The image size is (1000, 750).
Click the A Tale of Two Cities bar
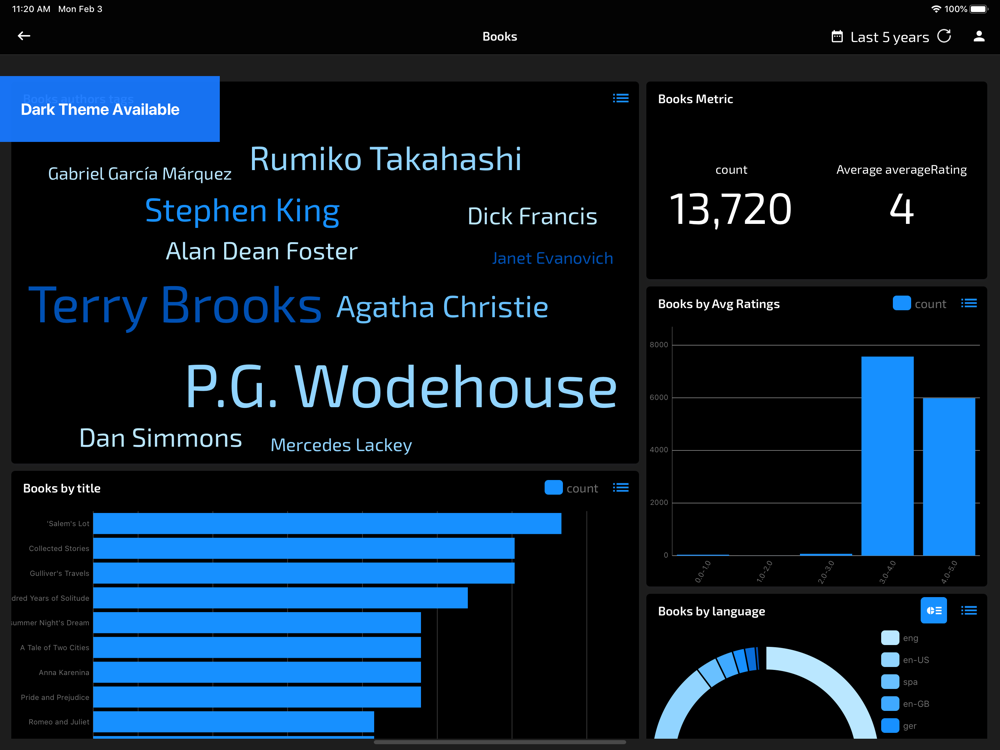coord(257,647)
